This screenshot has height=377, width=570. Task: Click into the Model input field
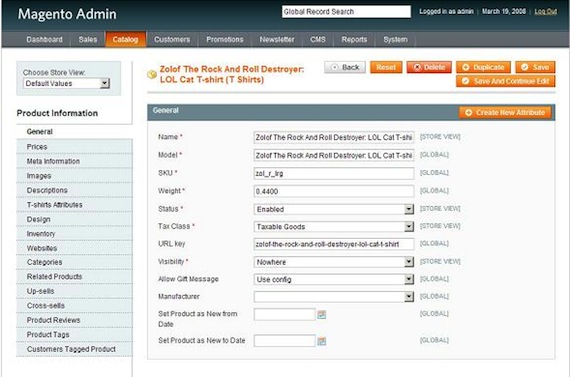(334, 155)
